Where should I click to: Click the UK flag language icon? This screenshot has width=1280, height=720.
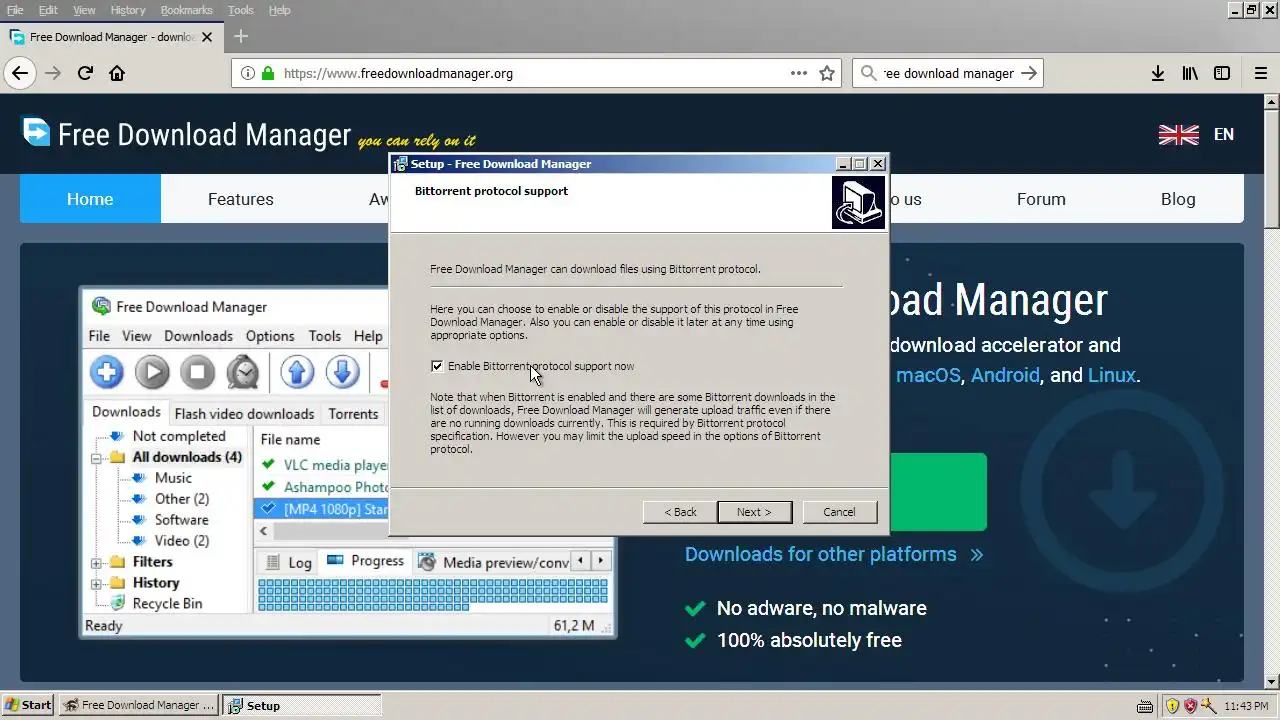click(1178, 134)
